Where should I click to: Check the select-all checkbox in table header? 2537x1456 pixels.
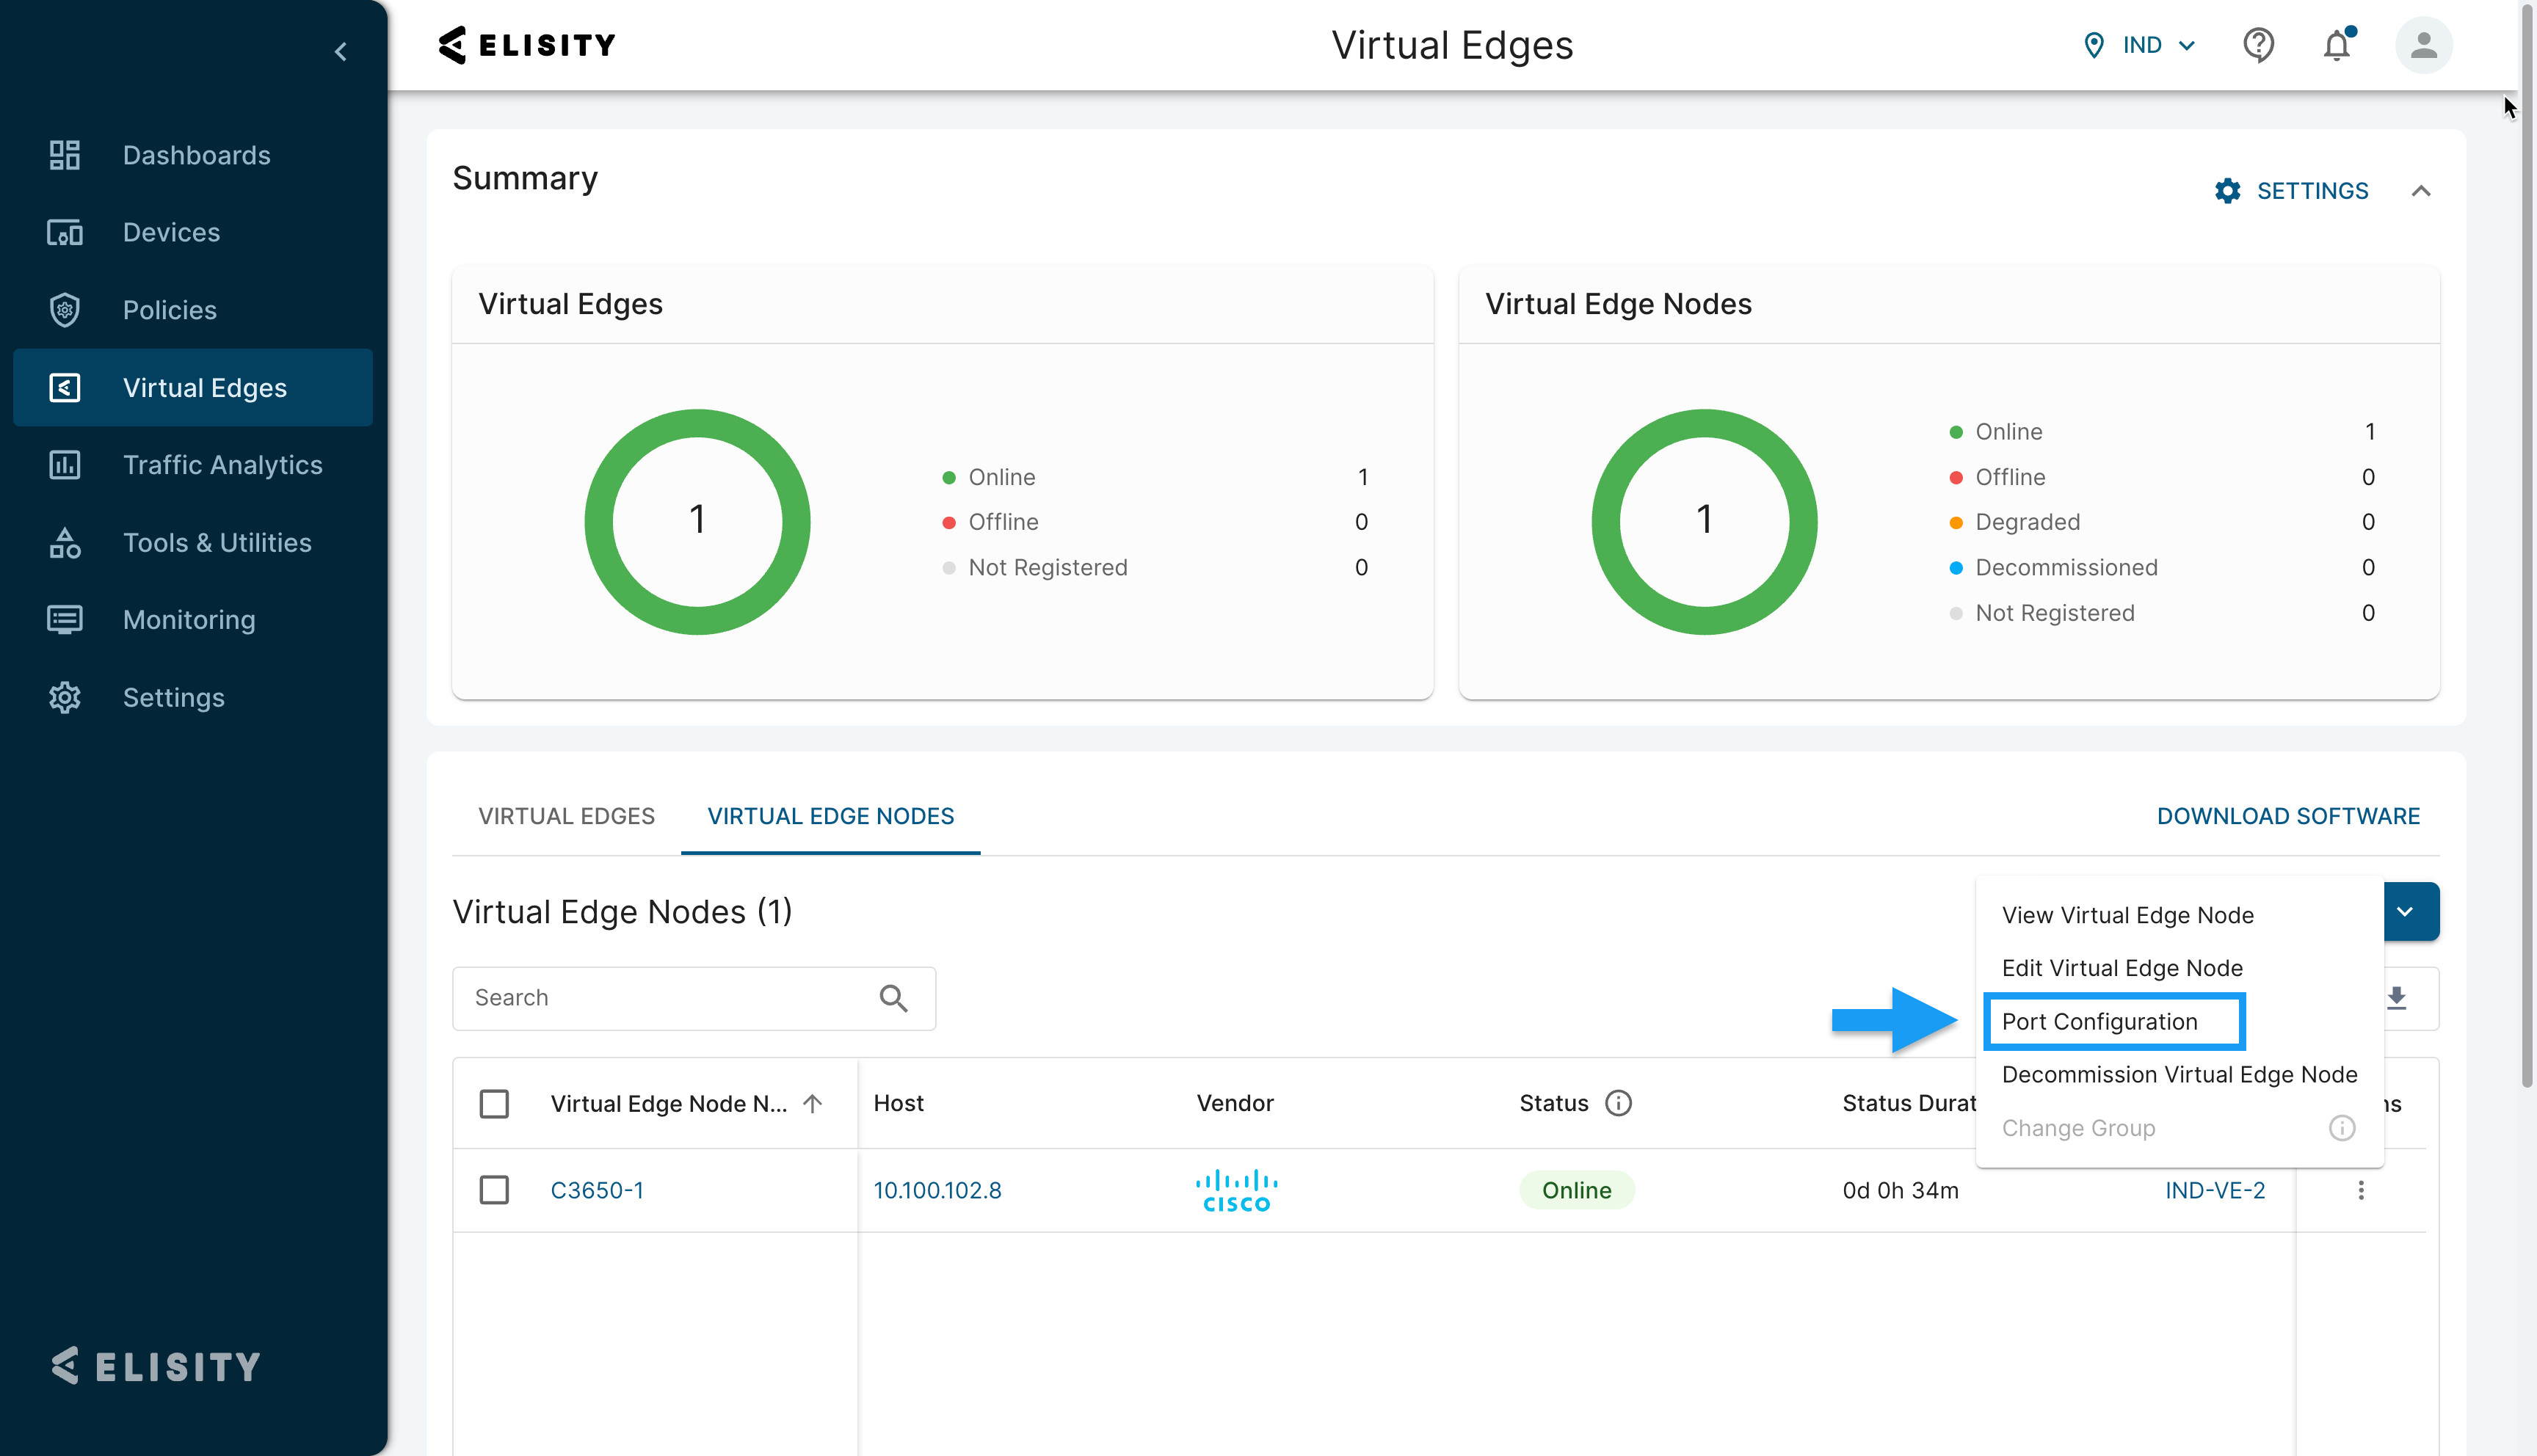494,1103
